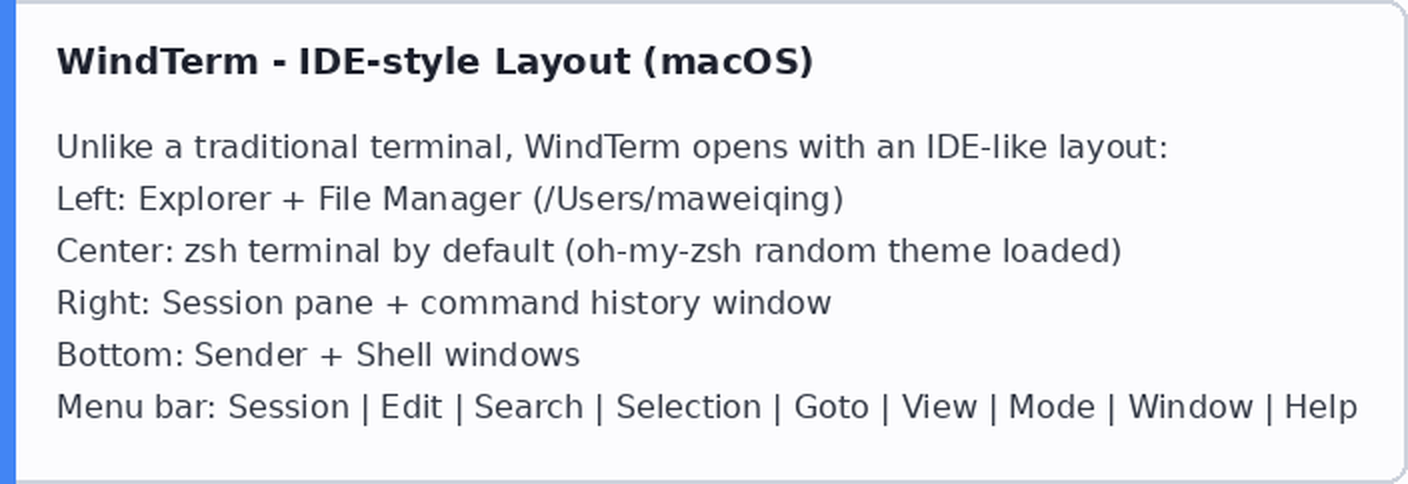
Task: Click the 'Sender + Shell windows' text
Action: [387, 355]
